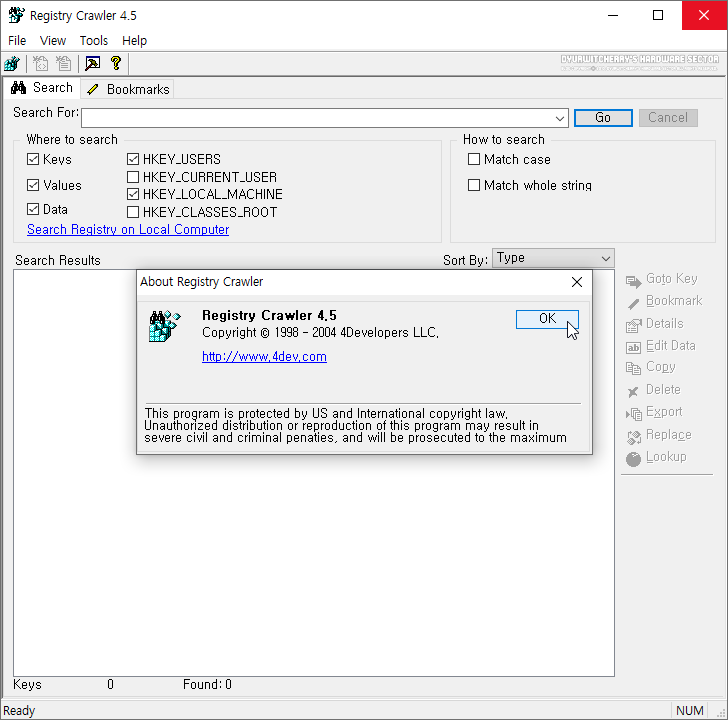
Task: Open the View menu
Action: click(x=53, y=41)
